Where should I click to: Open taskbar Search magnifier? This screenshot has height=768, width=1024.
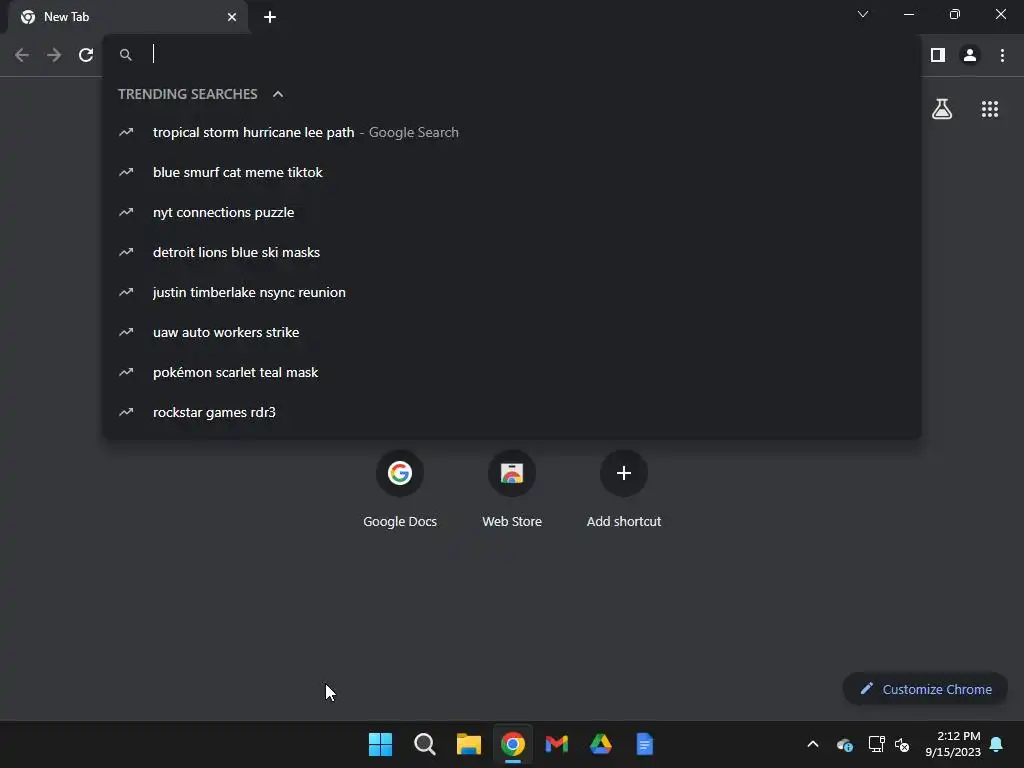click(424, 744)
